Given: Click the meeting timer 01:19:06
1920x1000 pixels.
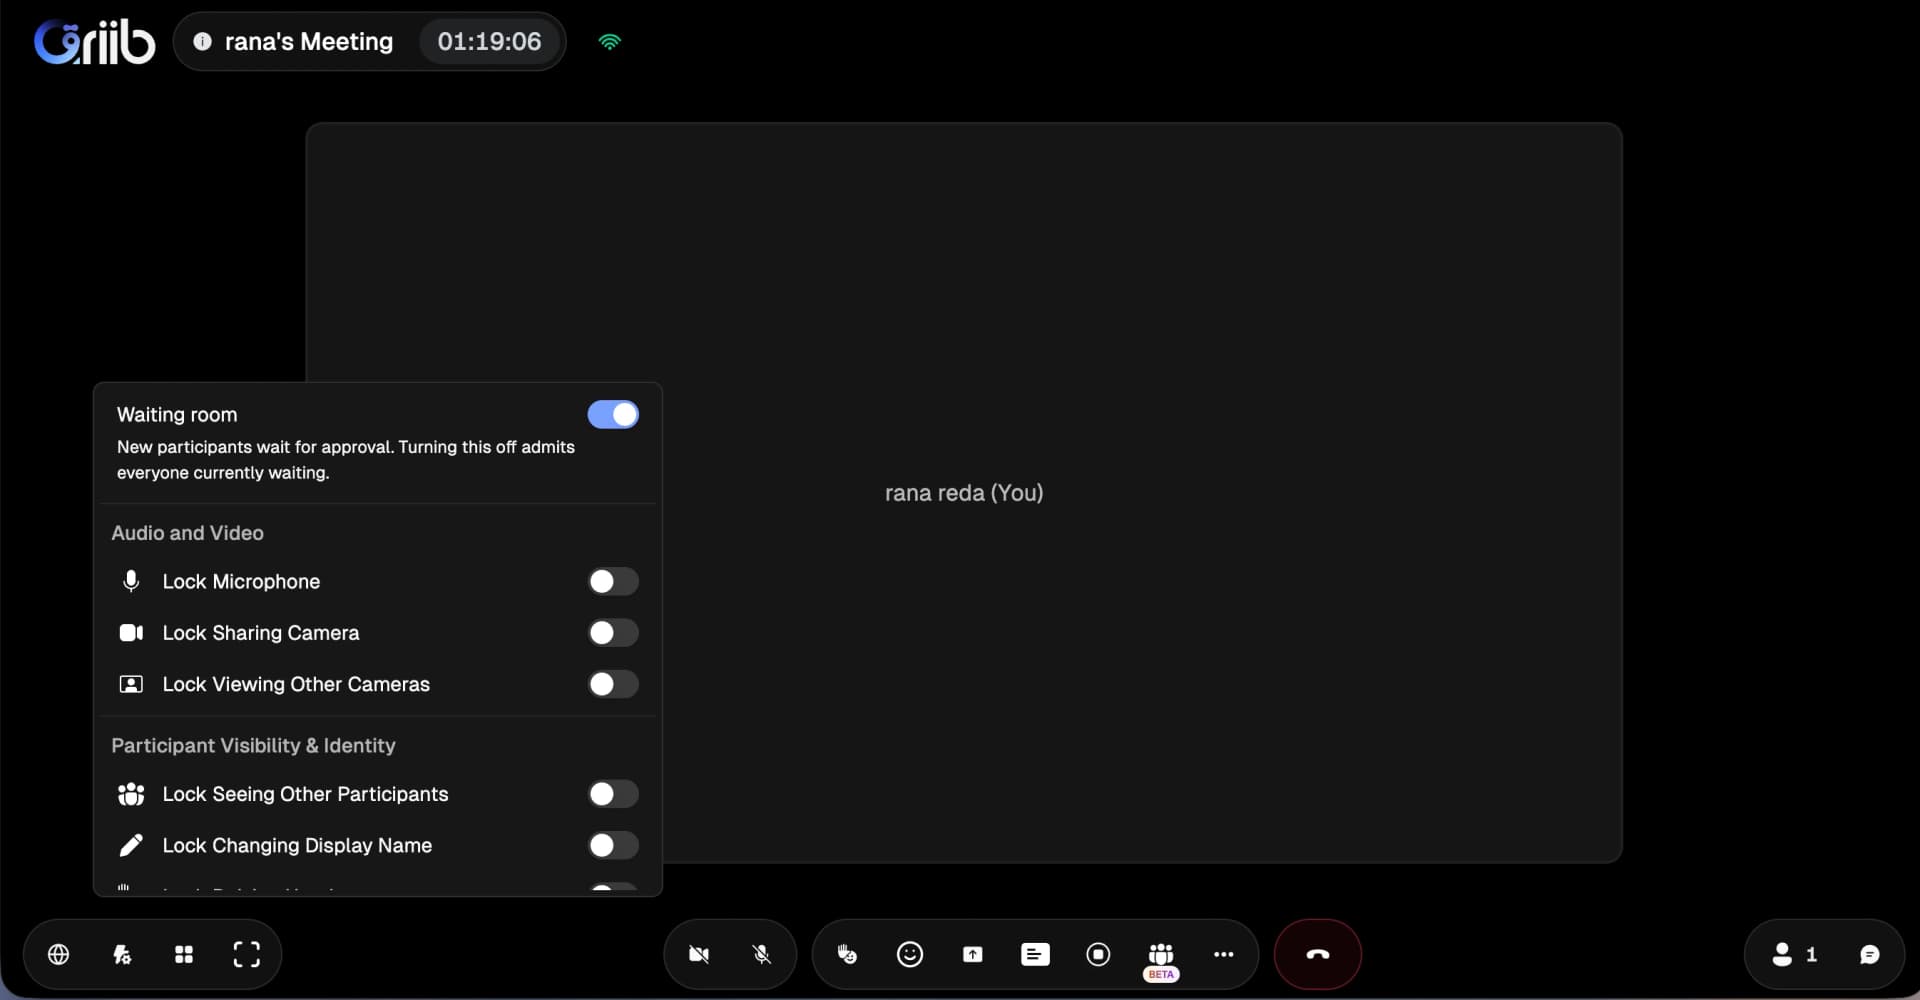Looking at the screenshot, I should coord(489,42).
